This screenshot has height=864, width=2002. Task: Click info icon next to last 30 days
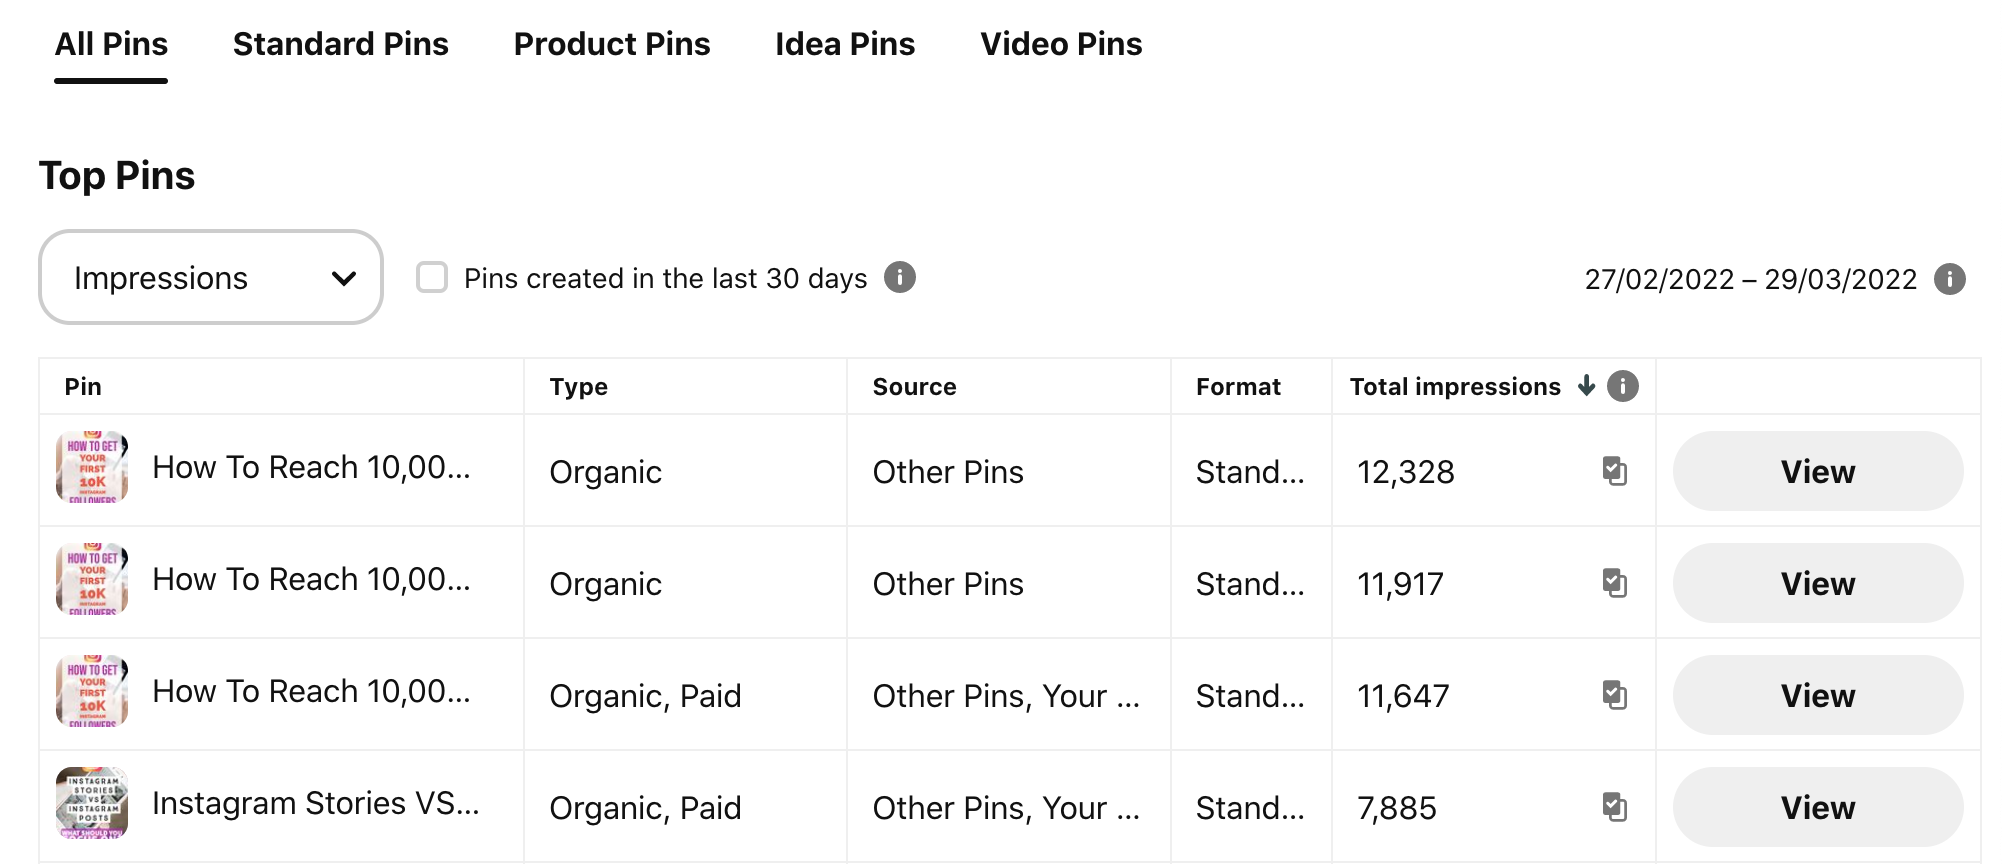pyautogui.click(x=900, y=277)
